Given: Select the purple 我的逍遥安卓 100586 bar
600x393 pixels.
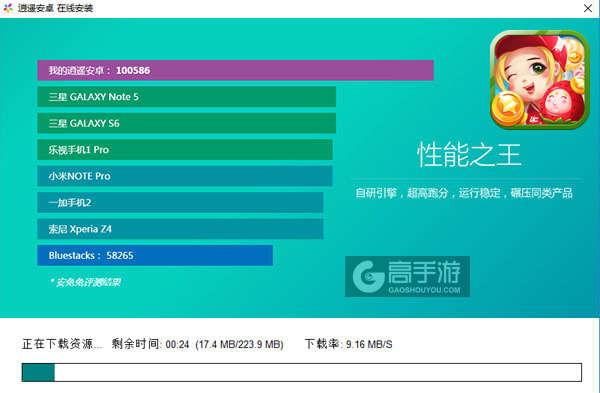Looking at the screenshot, I should click(x=235, y=70).
